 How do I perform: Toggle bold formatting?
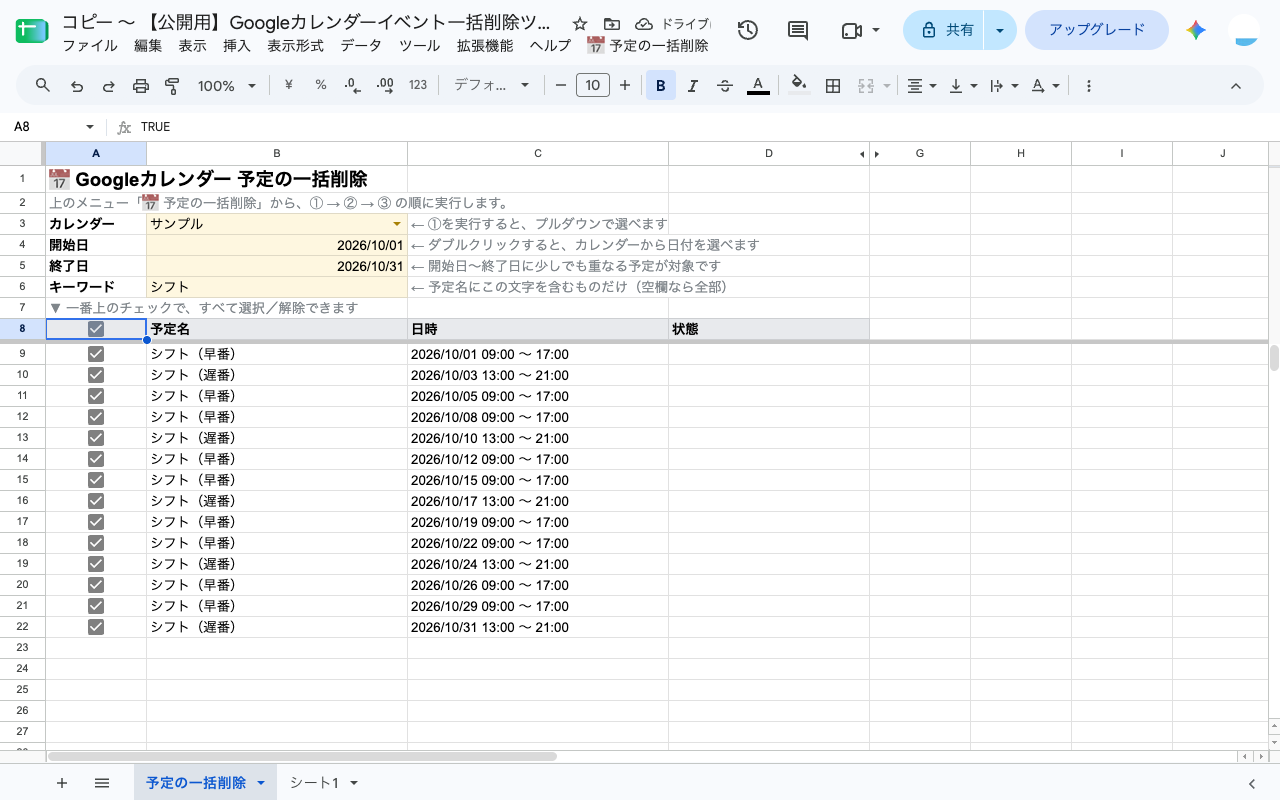[661, 86]
